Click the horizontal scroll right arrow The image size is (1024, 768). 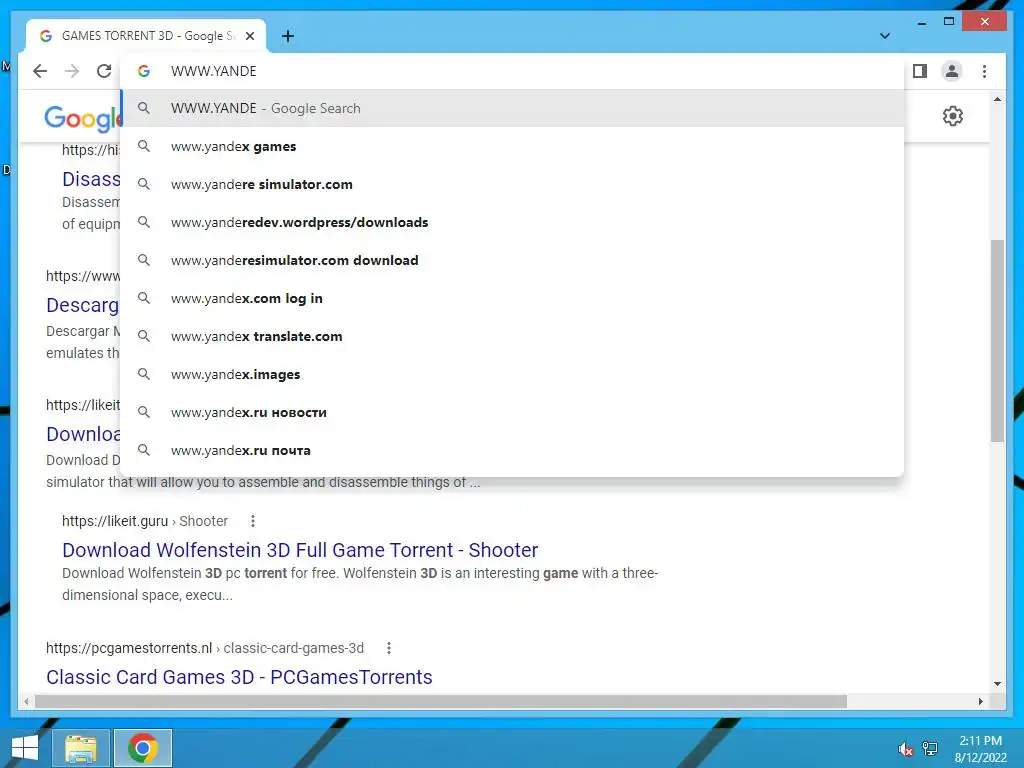980,701
